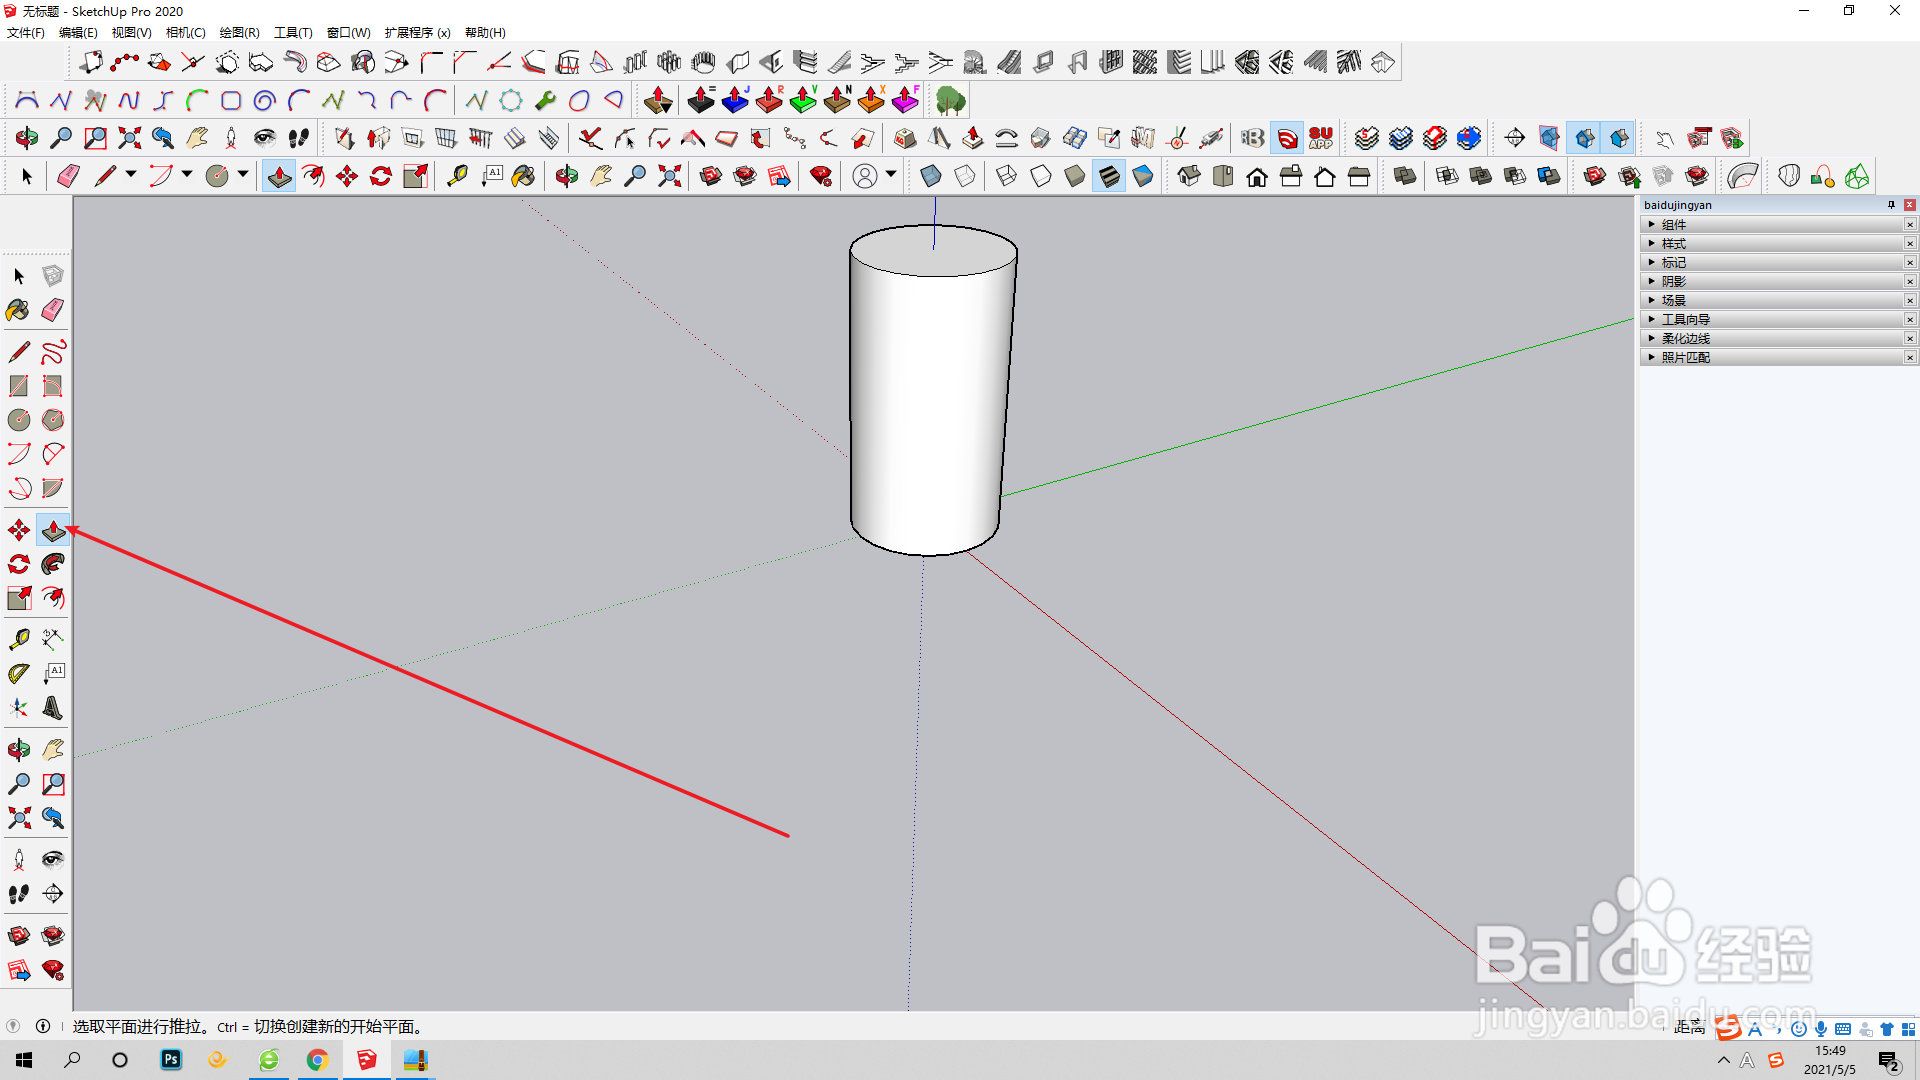
Task: Pin the baidujingyan tray
Action: (1891, 205)
